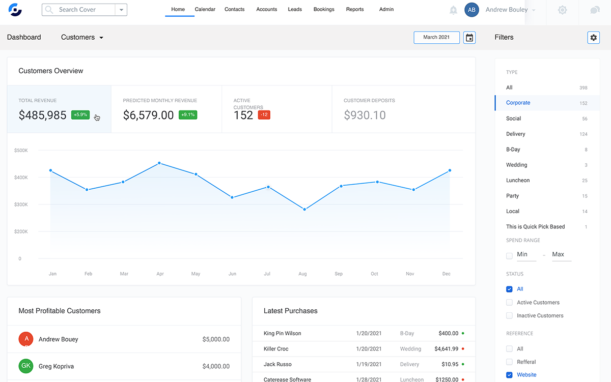The image size is (611, 382).
Task: Filter by Delivery type
Action: coord(546,134)
